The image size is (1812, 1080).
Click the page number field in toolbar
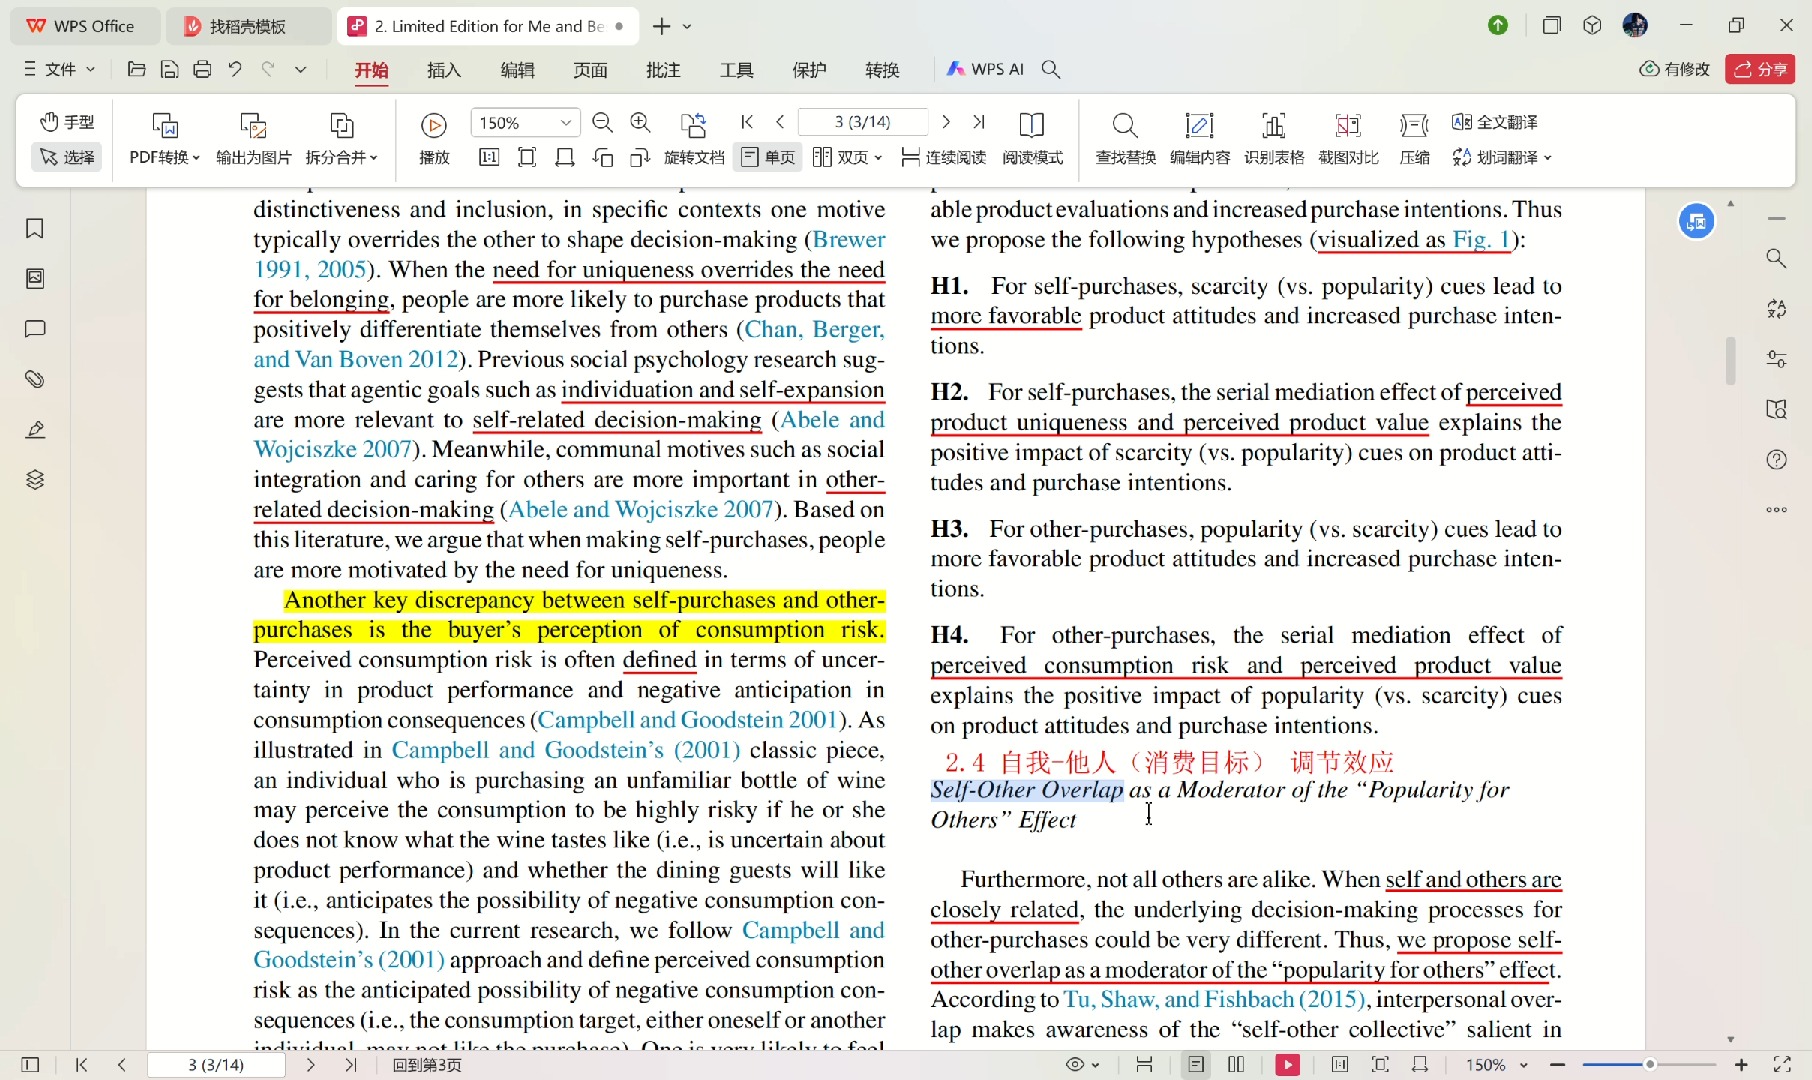(862, 122)
